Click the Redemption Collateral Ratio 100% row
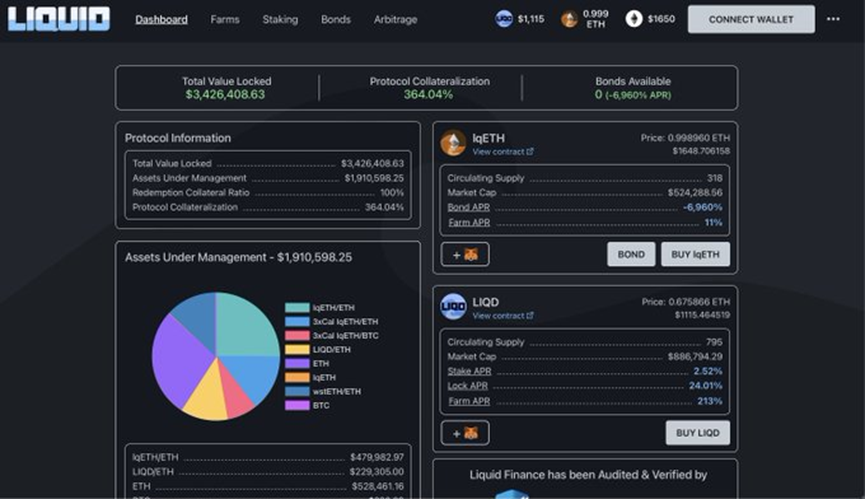 (x=268, y=192)
